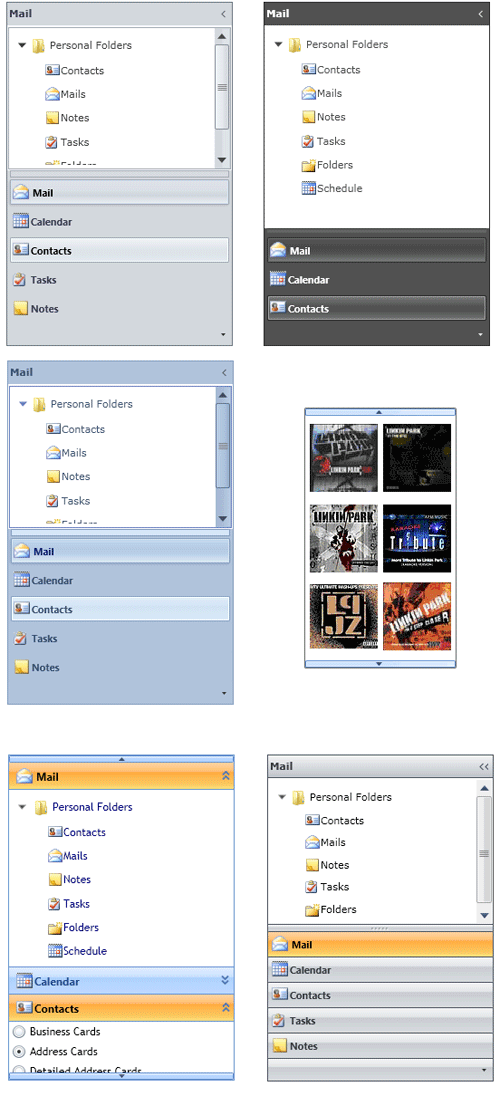Click mail envelope icon on orange accordion Mail header
This screenshot has width=500, height=1096.
tap(25, 777)
